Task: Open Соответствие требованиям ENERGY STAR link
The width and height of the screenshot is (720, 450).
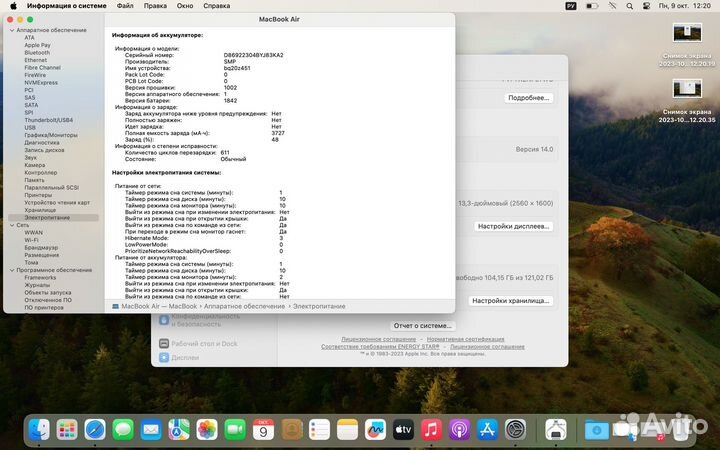Action: 380,347
